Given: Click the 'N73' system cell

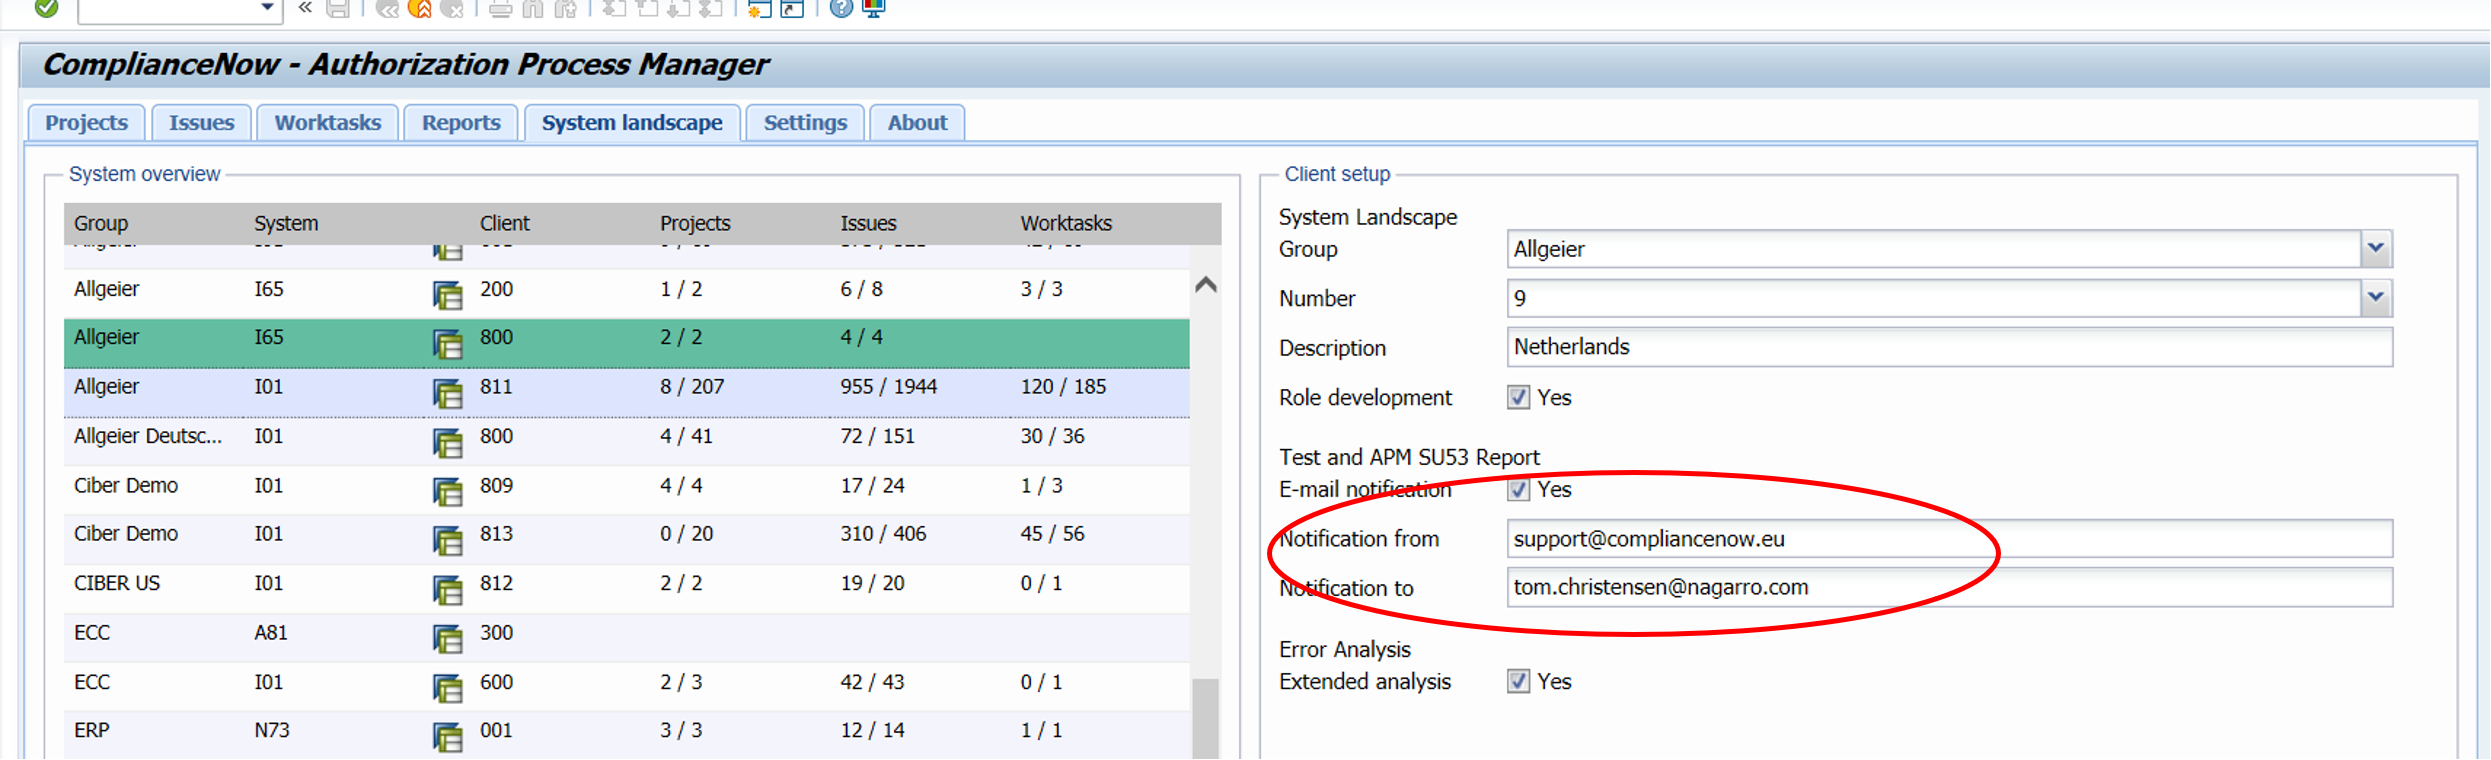Looking at the screenshot, I should (272, 730).
